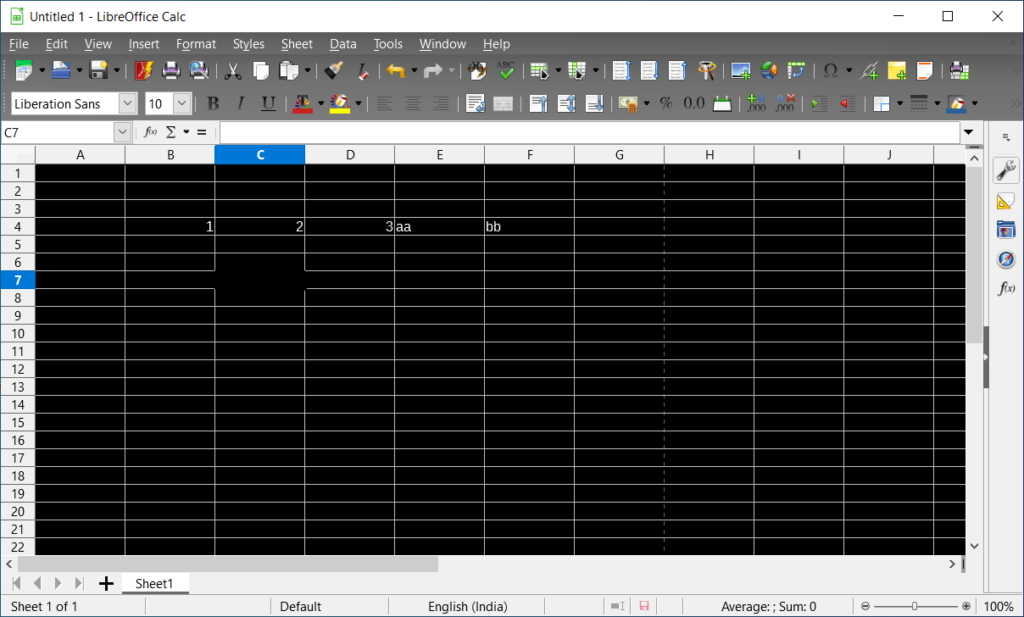The image size is (1024, 617).
Task: Run the spelling check icon
Action: (505, 71)
